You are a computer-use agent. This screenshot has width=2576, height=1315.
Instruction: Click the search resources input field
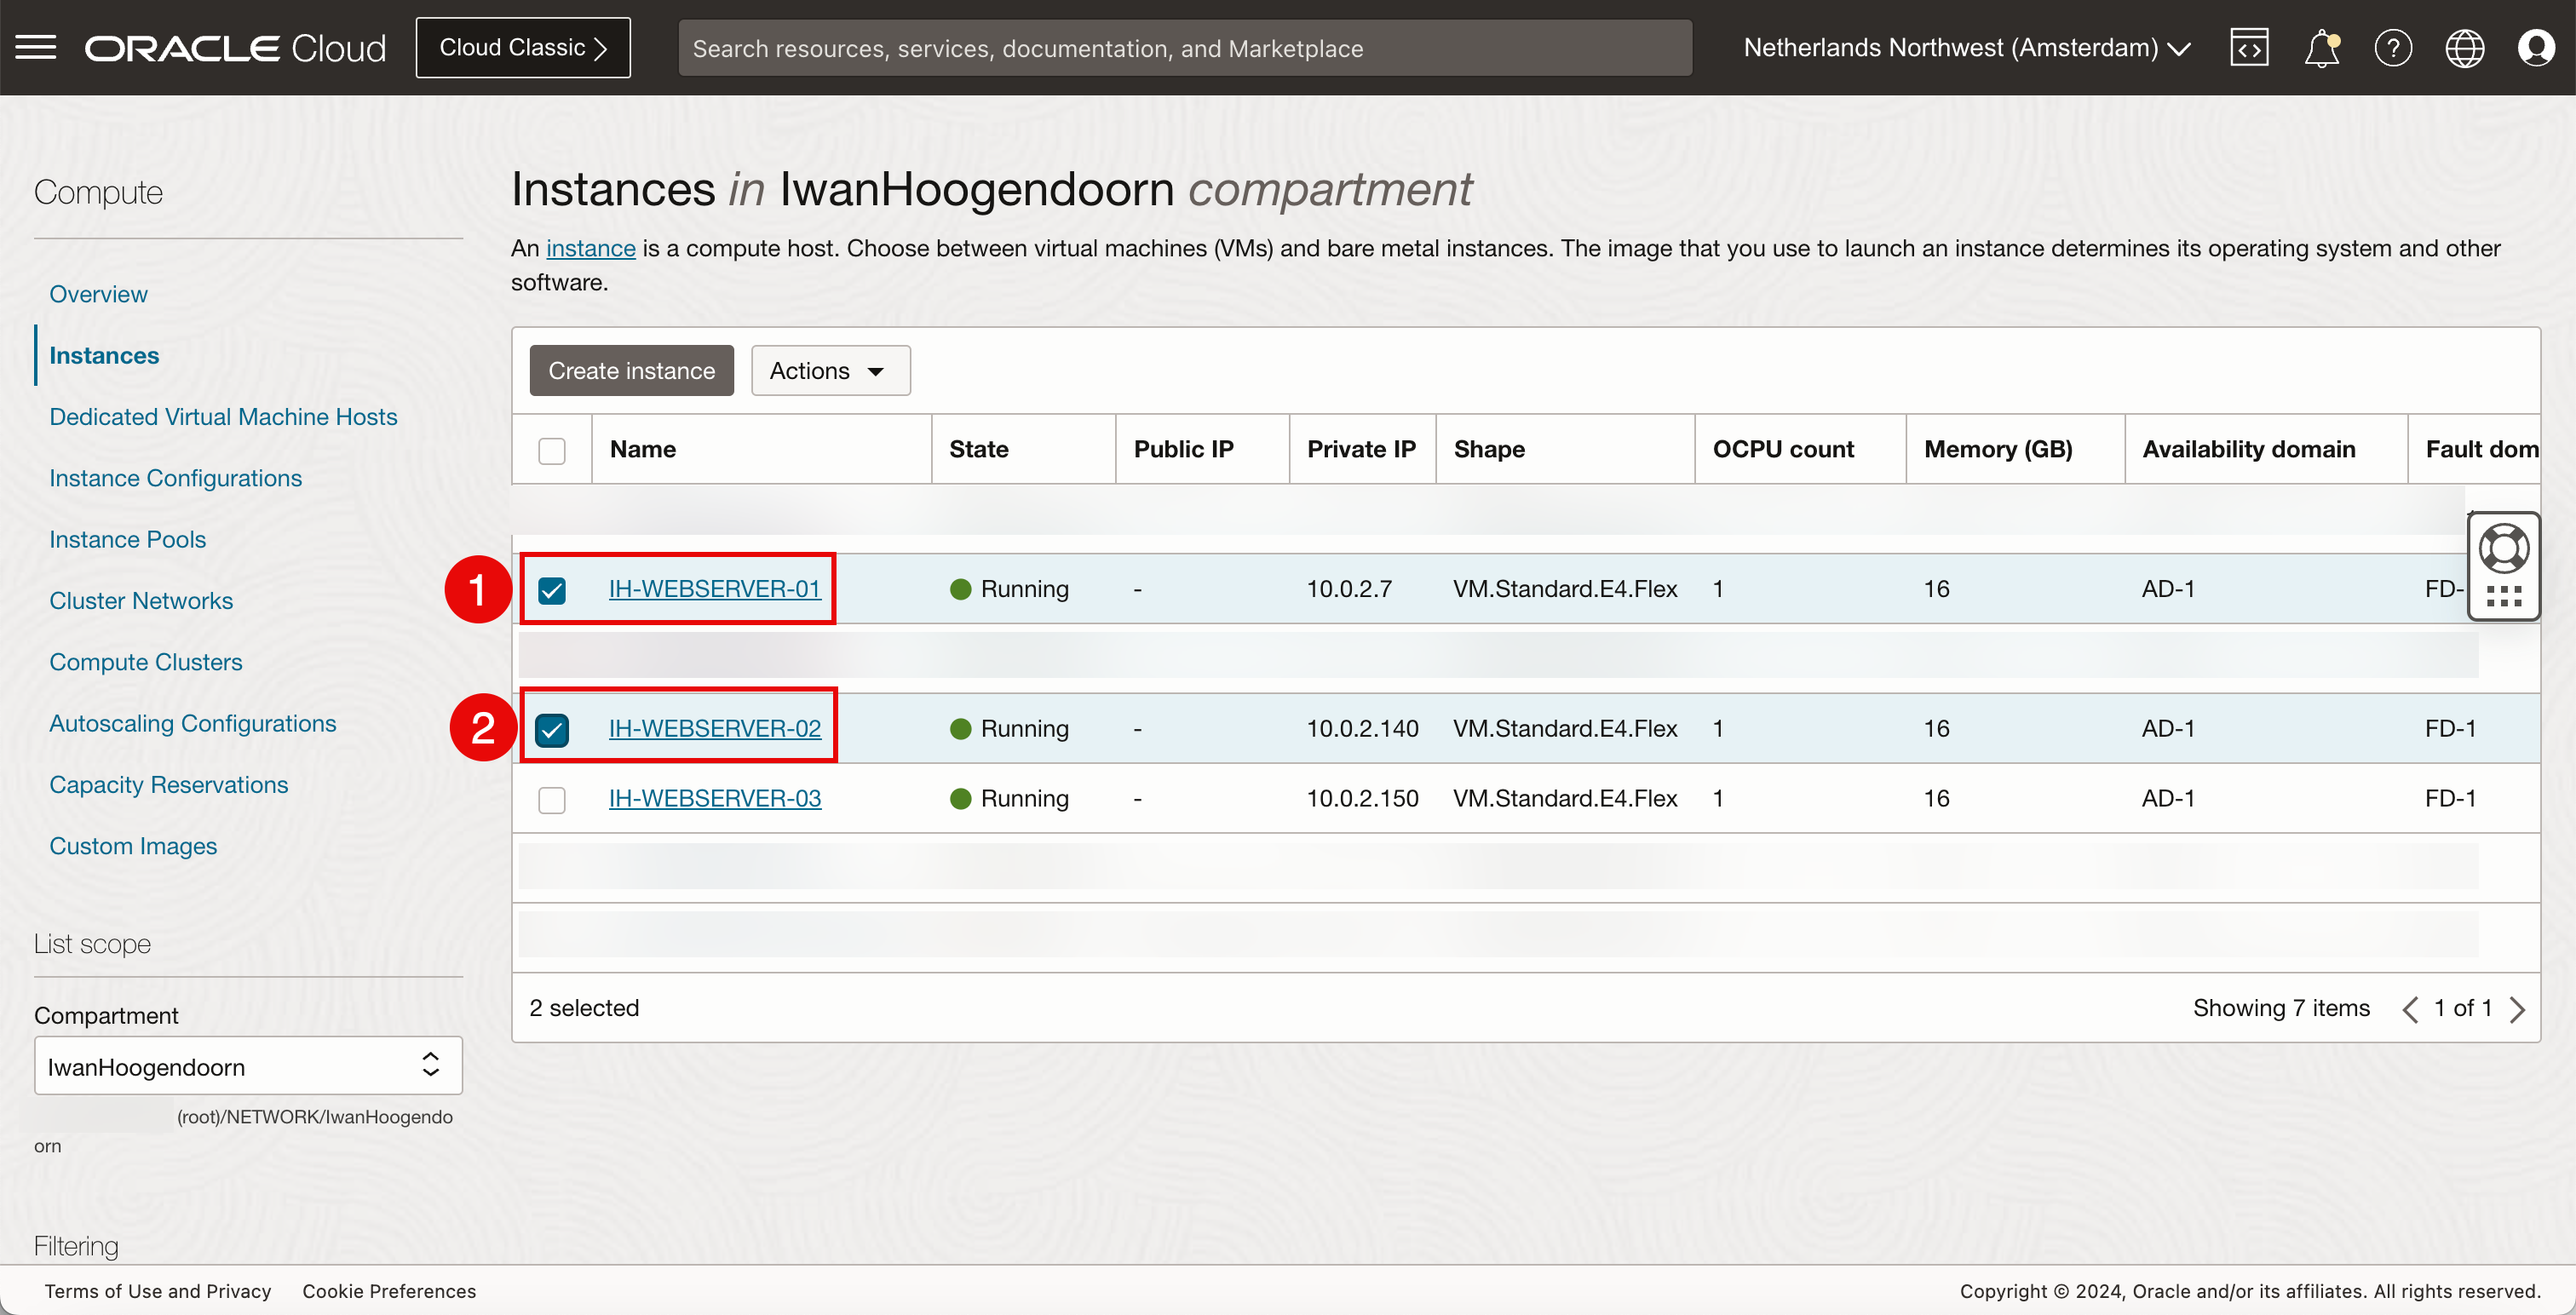click(1184, 48)
